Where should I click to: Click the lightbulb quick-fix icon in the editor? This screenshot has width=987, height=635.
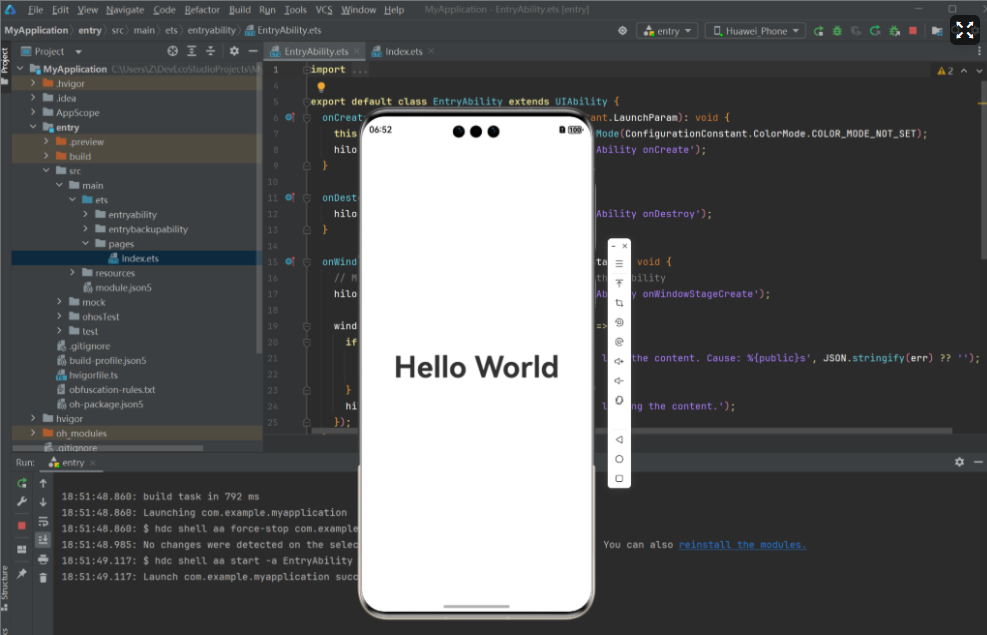click(x=321, y=86)
